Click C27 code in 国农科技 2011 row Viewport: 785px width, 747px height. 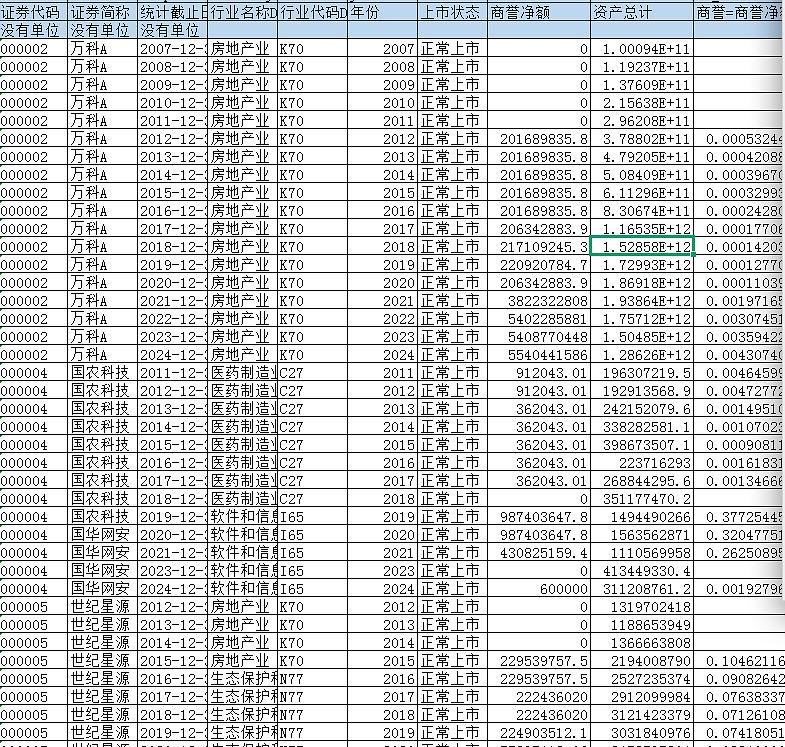(x=312, y=372)
